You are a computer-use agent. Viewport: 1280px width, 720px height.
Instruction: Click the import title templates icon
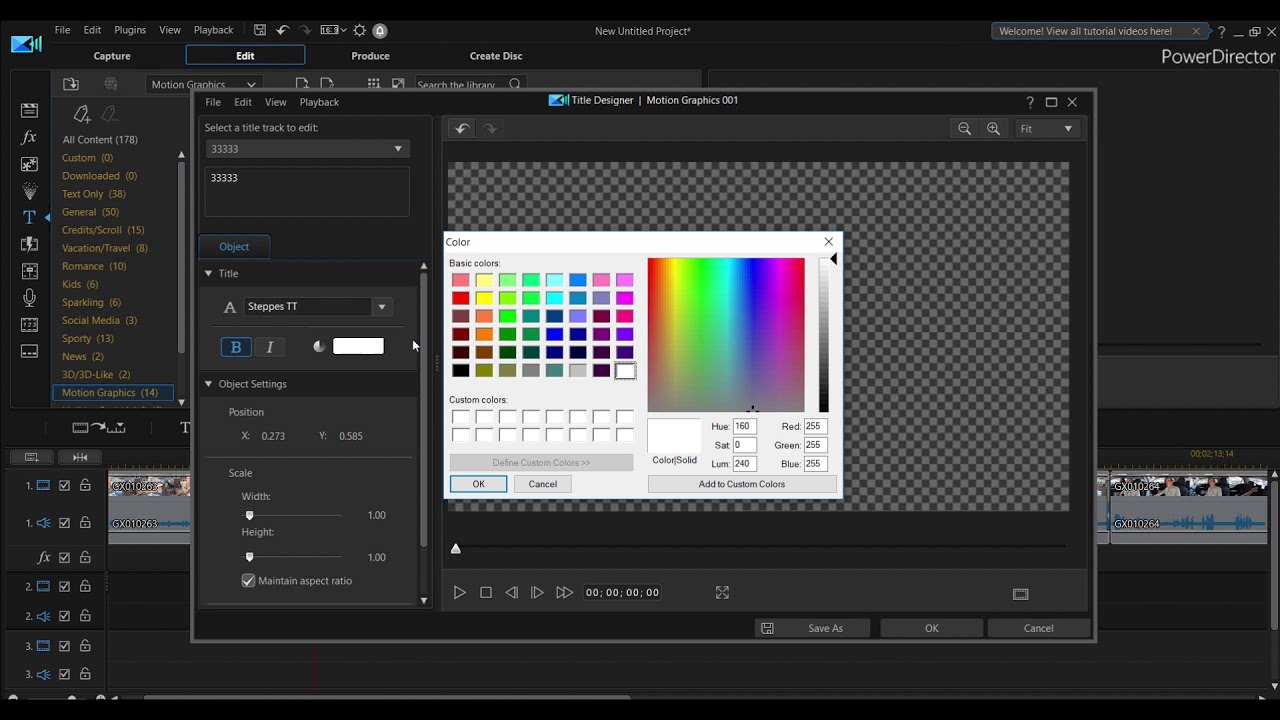pos(71,85)
